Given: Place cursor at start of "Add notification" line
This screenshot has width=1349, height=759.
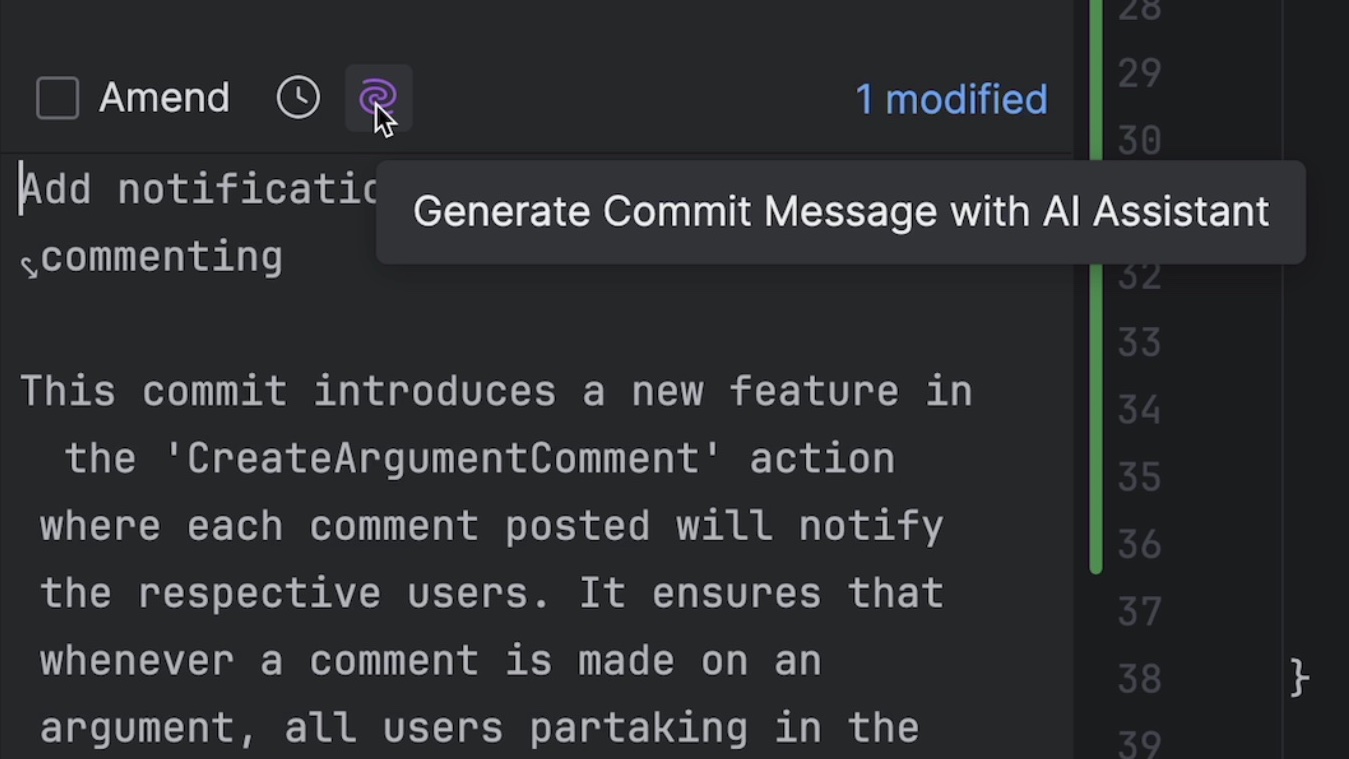Looking at the screenshot, I should tap(23, 189).
